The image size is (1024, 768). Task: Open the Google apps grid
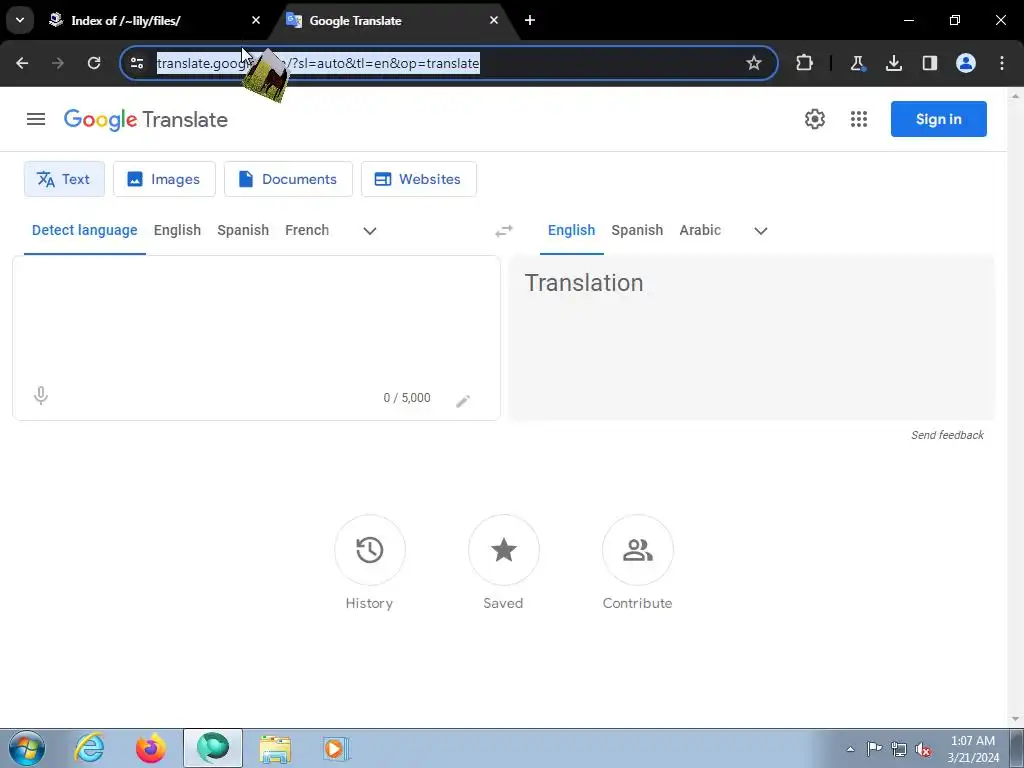859,119
